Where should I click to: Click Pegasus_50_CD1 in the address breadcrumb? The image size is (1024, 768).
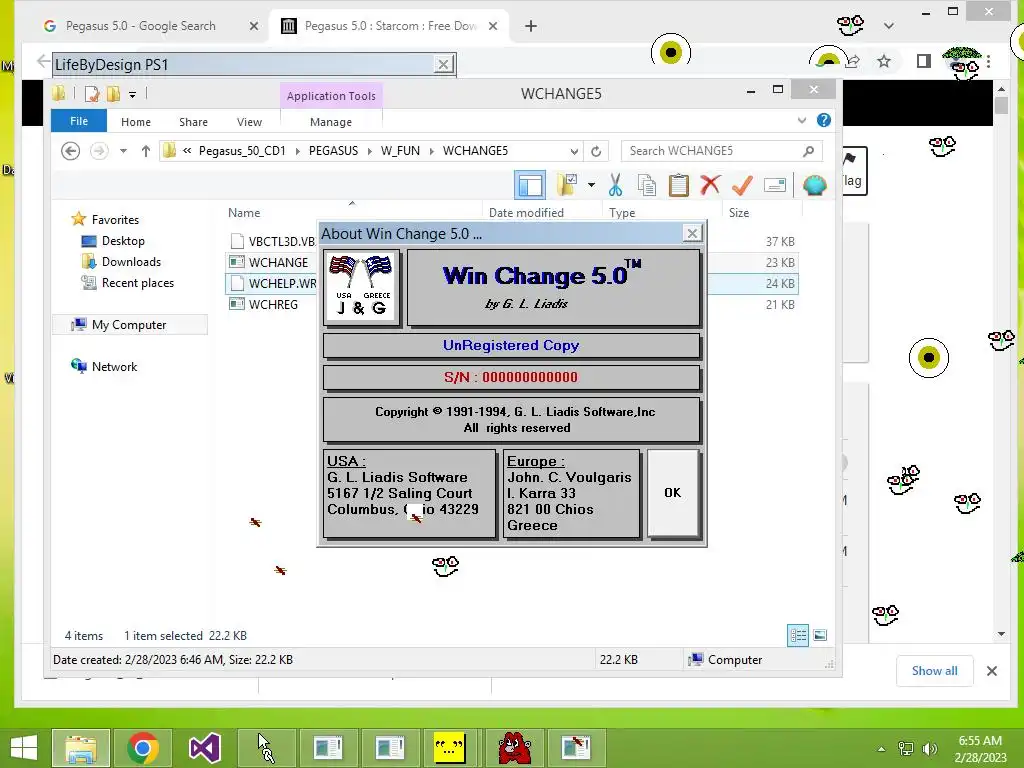pos(242,151)
